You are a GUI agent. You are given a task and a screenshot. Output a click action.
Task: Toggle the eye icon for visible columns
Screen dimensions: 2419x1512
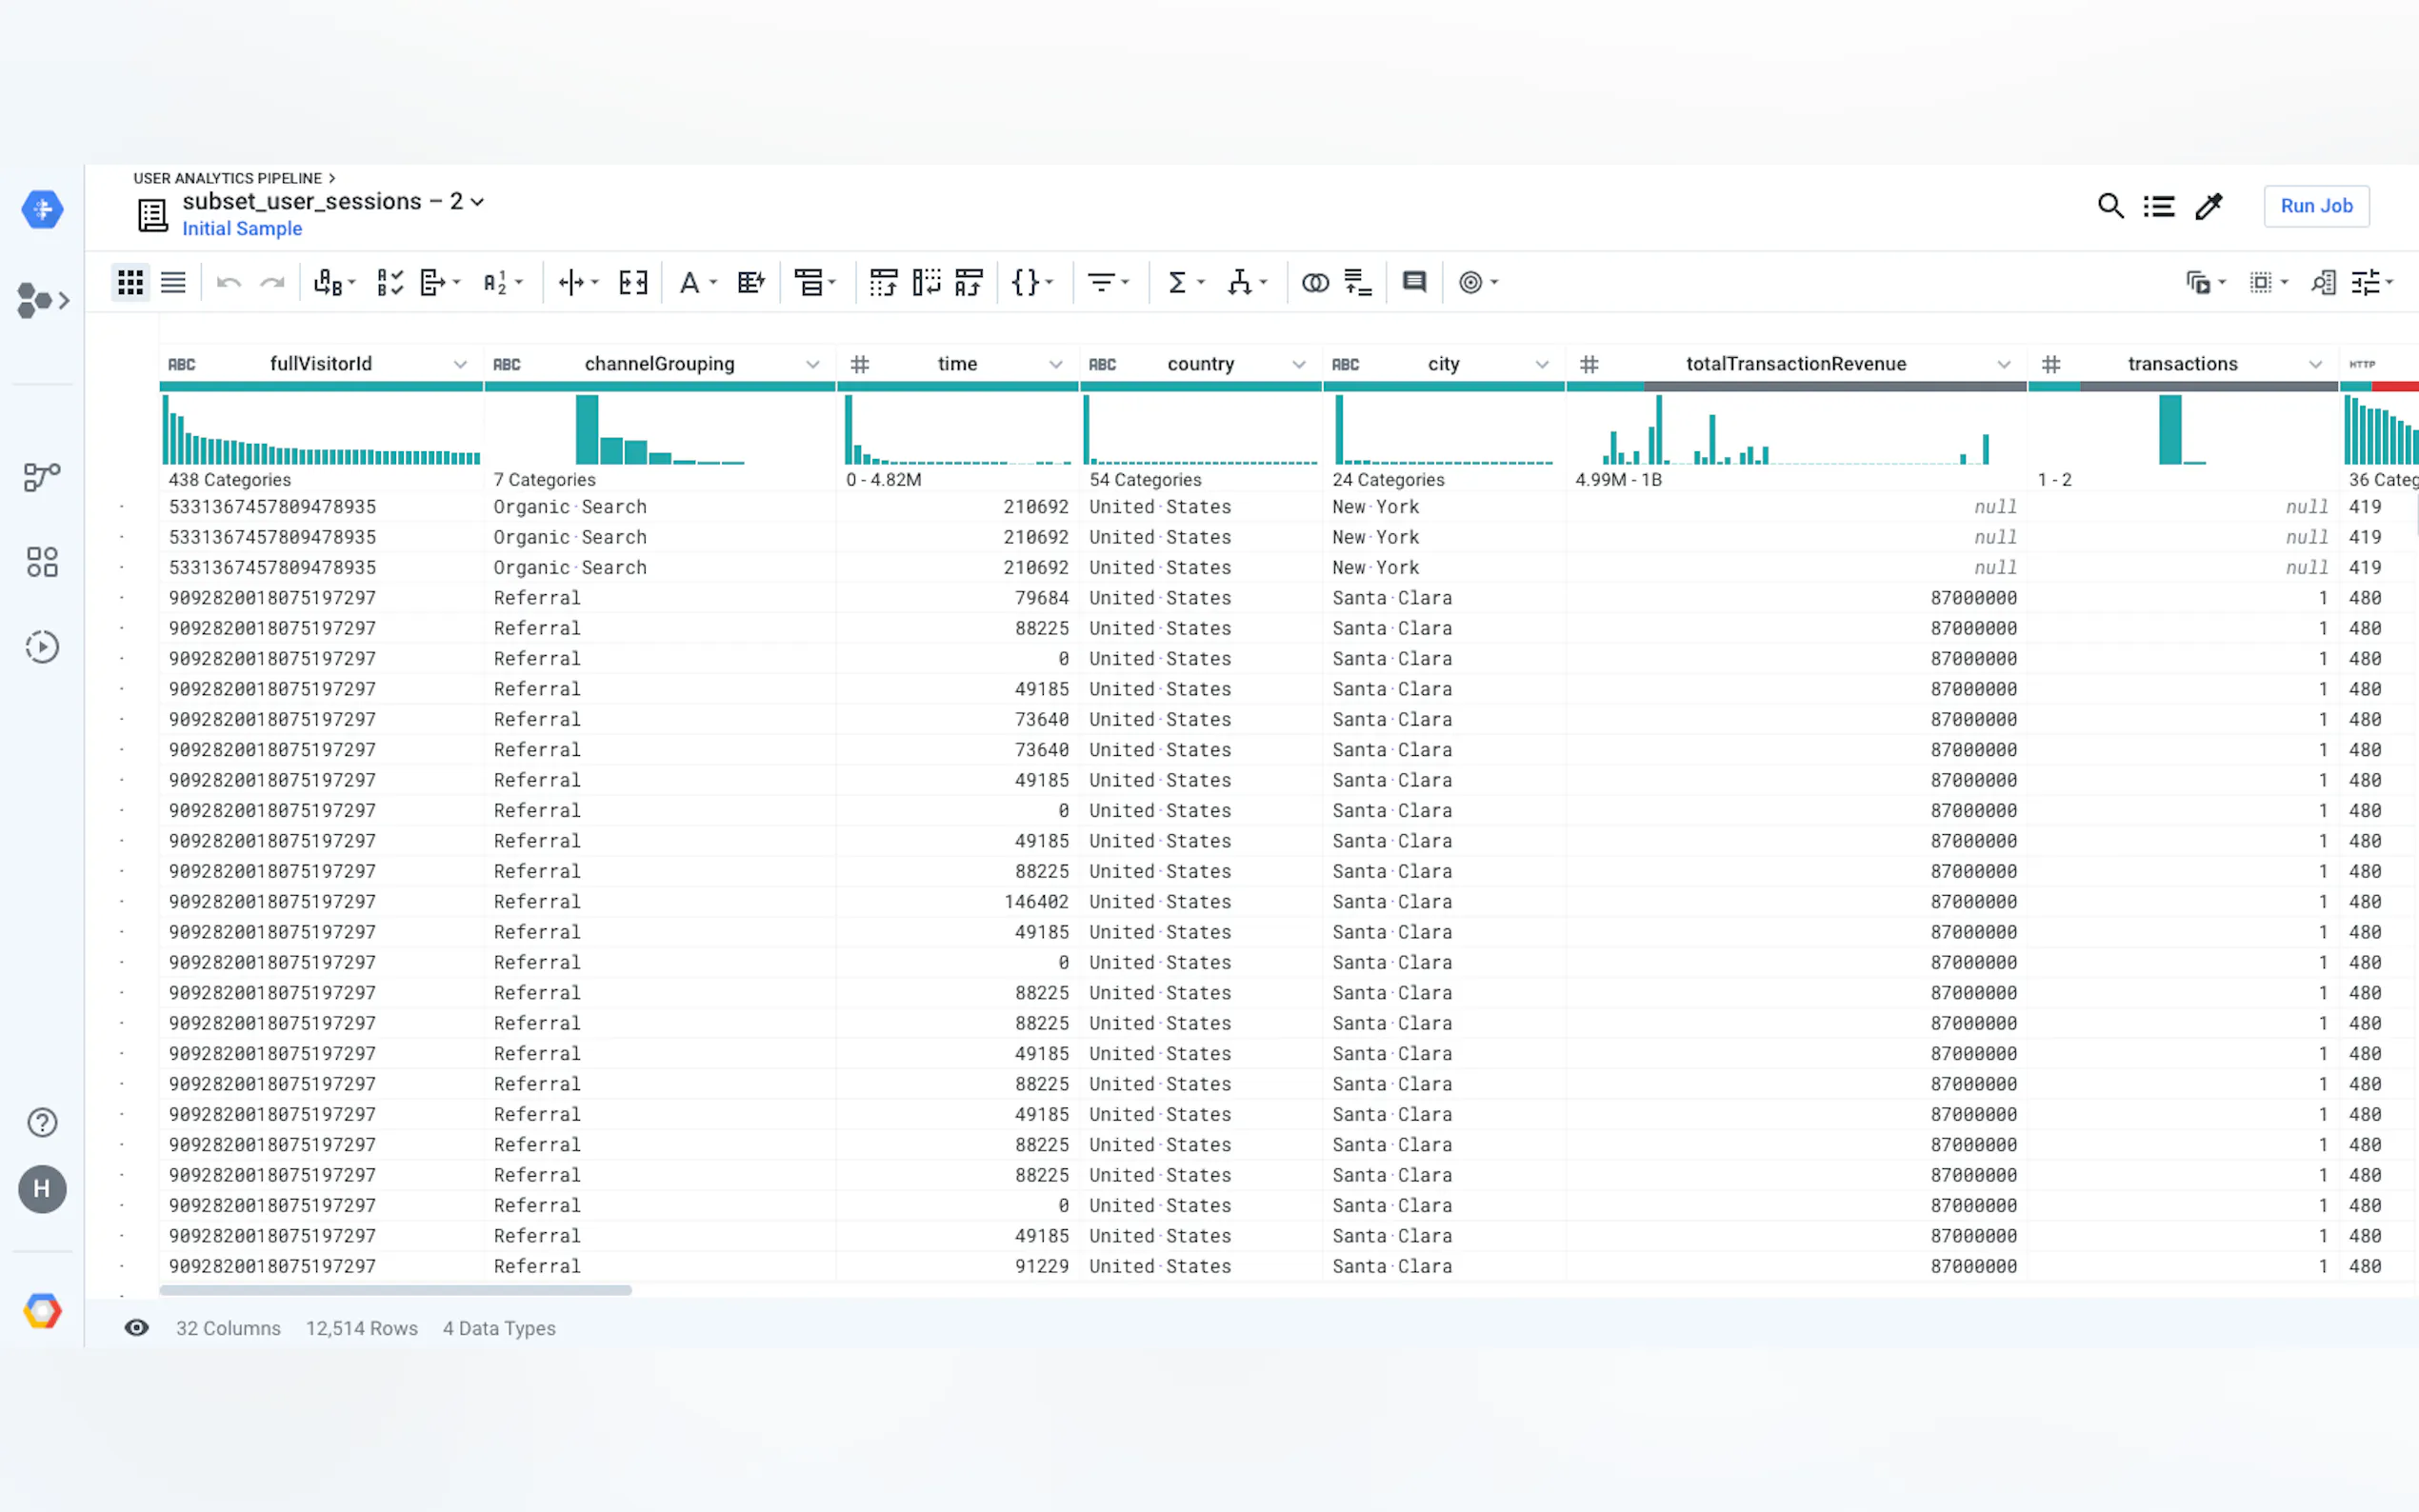tap(137, 1328)
